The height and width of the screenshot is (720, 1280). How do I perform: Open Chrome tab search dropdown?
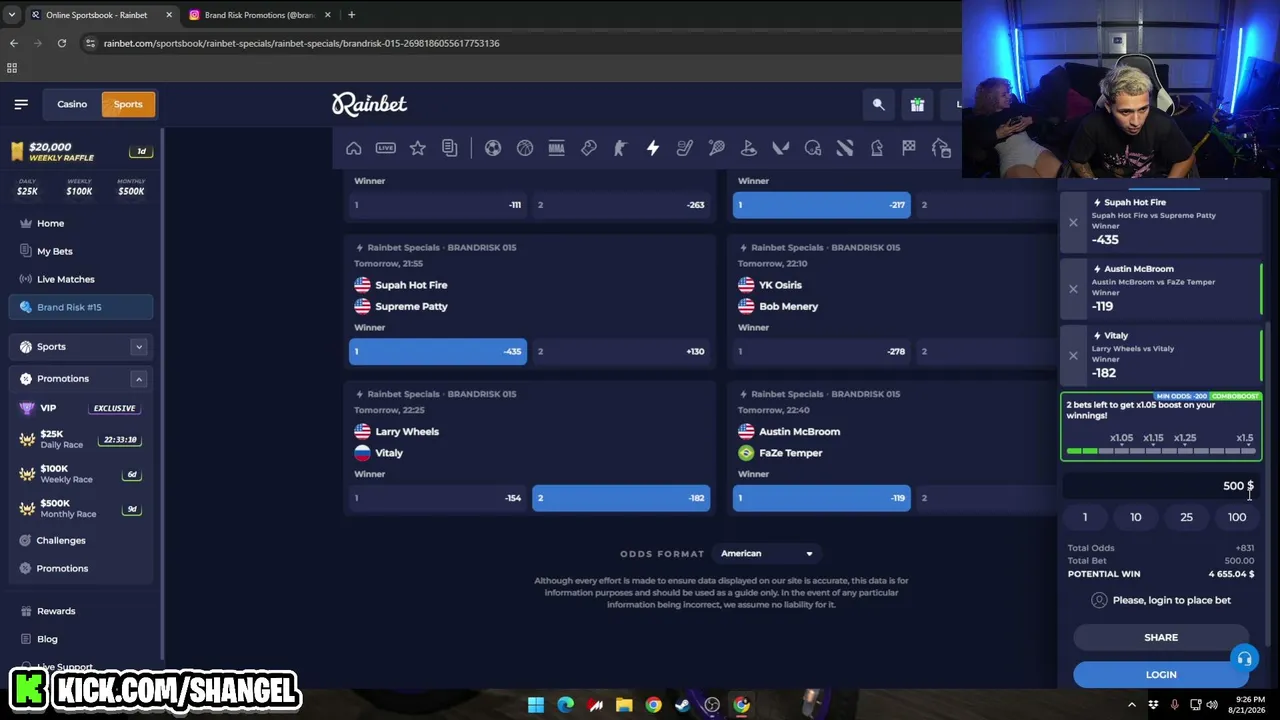pyautogui.click(x=12, y=15)
